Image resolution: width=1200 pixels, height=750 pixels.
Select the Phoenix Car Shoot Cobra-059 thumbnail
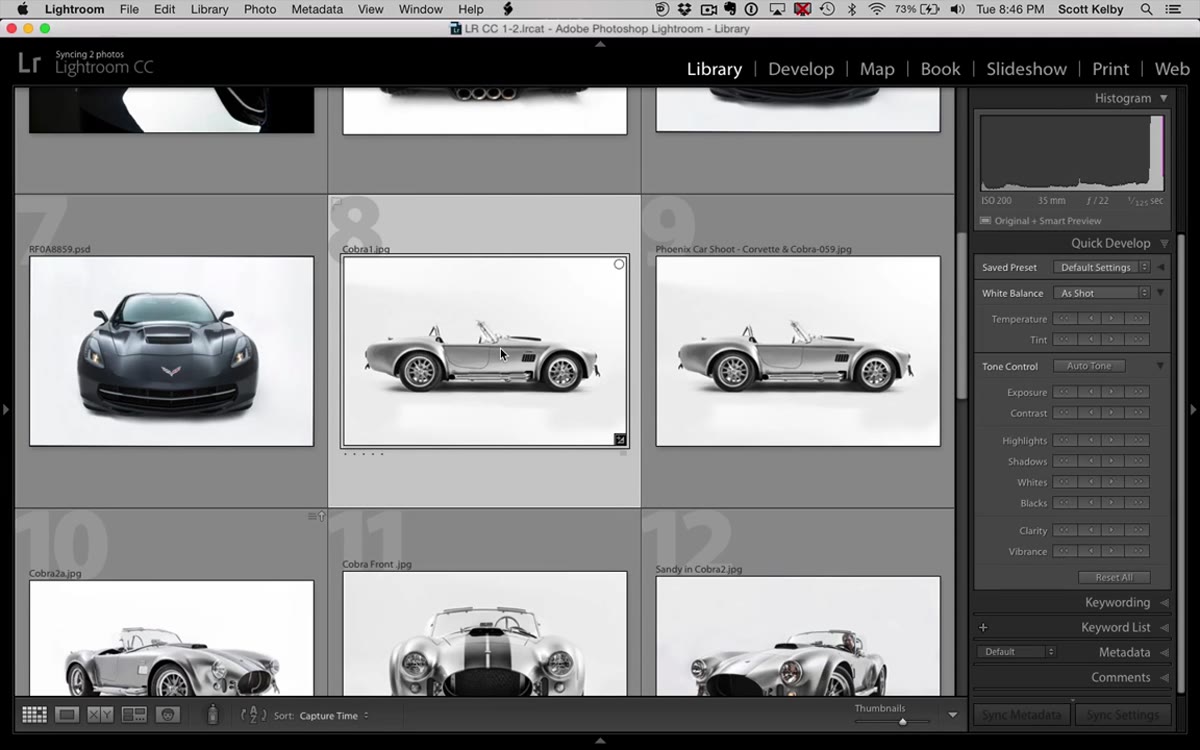[x=798, y=351]
